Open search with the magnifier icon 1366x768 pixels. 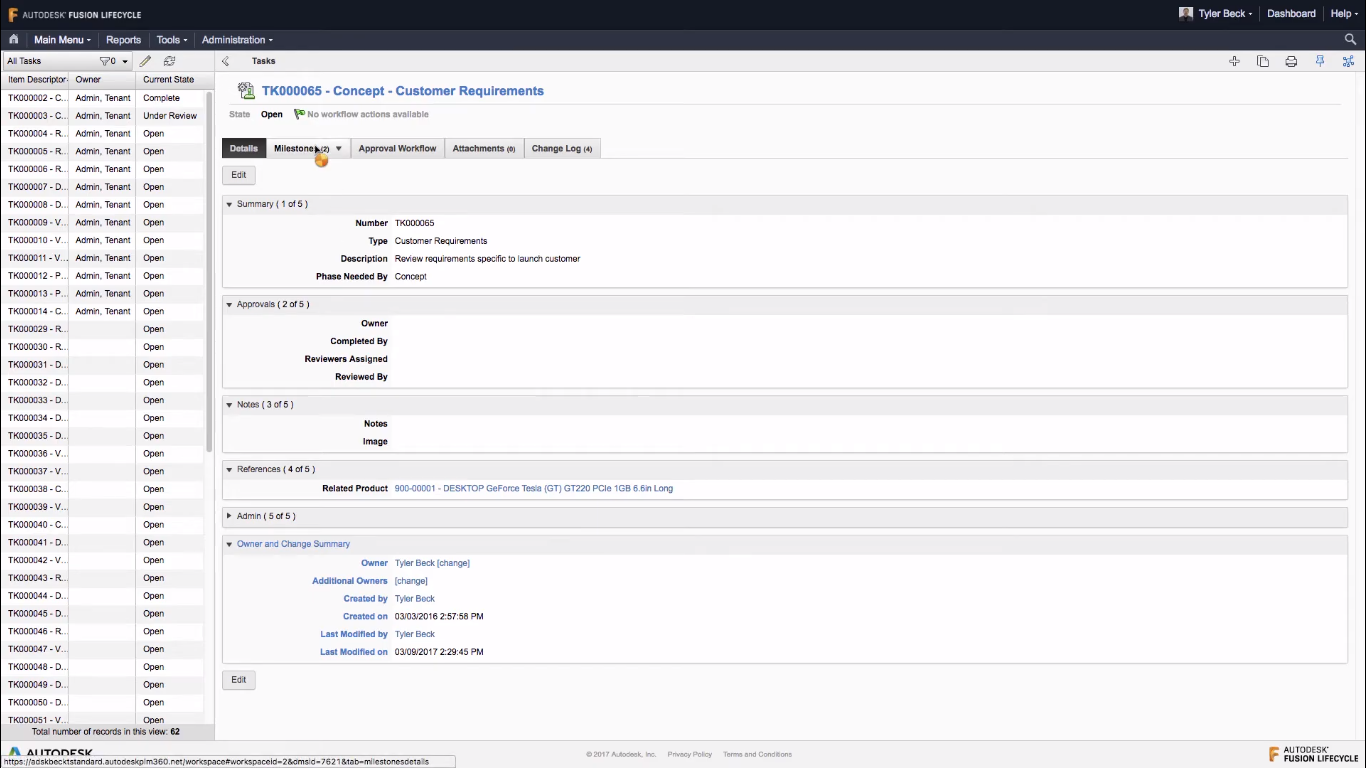1350,40
